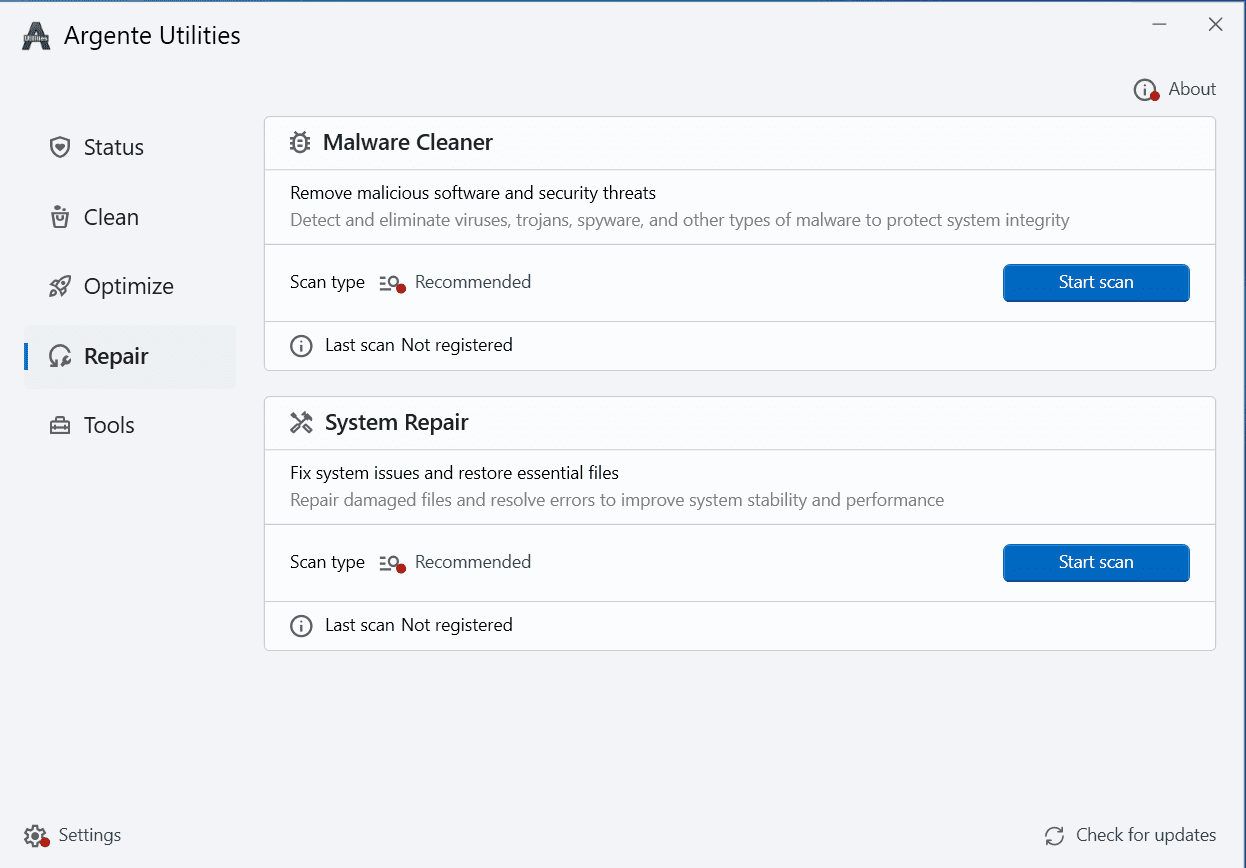Open the Status shield icon
The width and height of the screenshot is (1246, 868).
click(x=60, y=147)
